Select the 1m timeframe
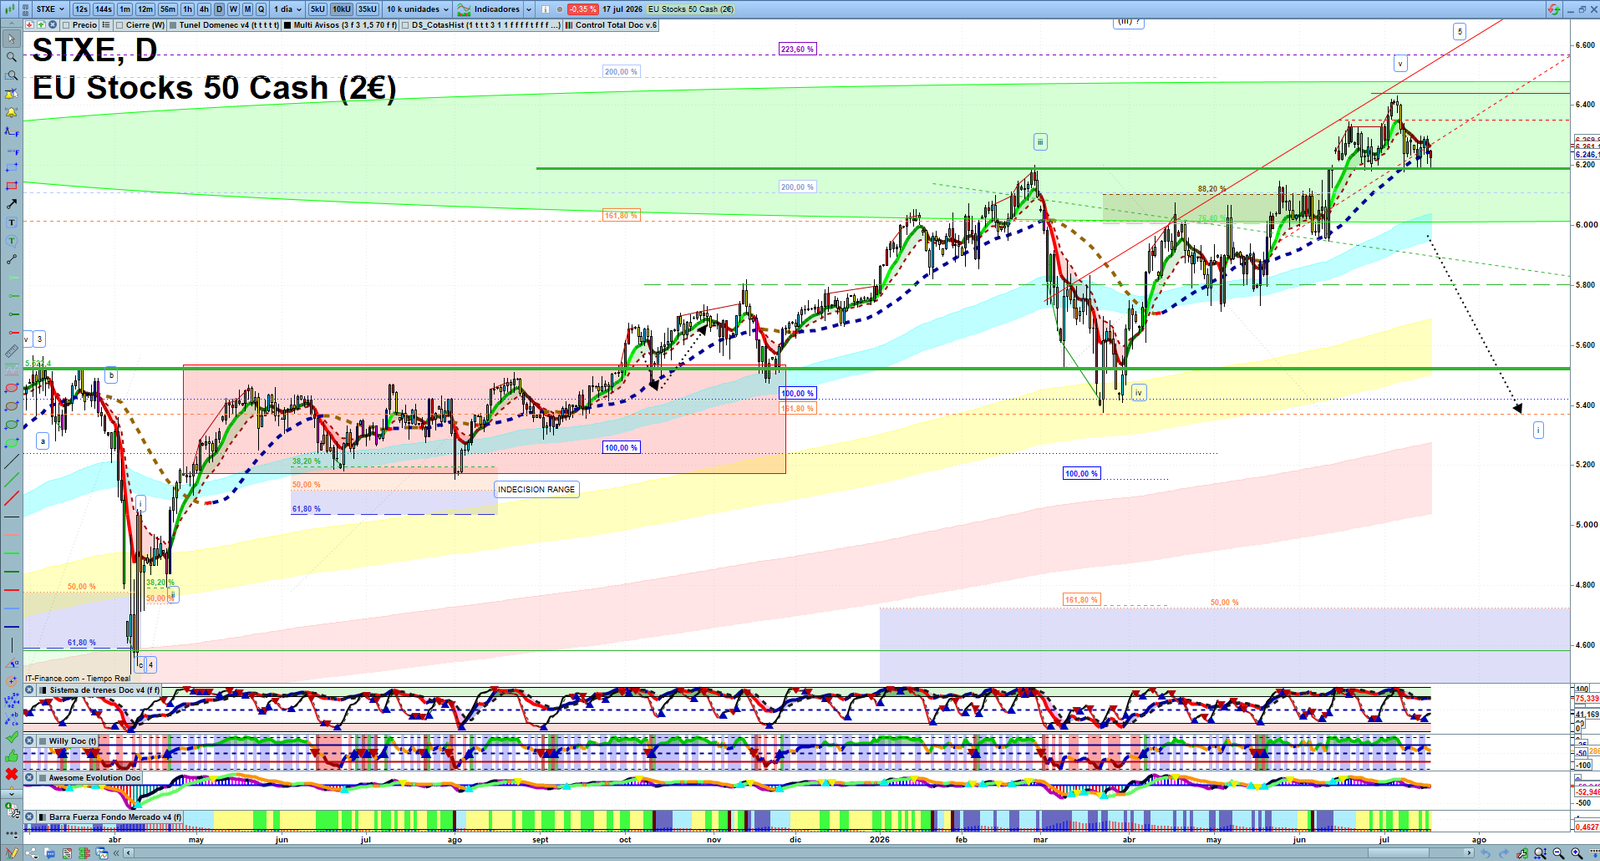 (125, 9)
